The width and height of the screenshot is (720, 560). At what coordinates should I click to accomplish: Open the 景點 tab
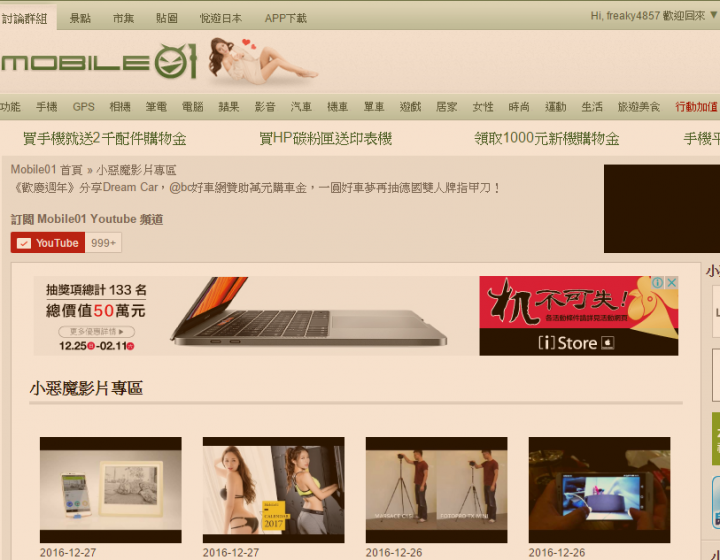(x=80, y=18)
